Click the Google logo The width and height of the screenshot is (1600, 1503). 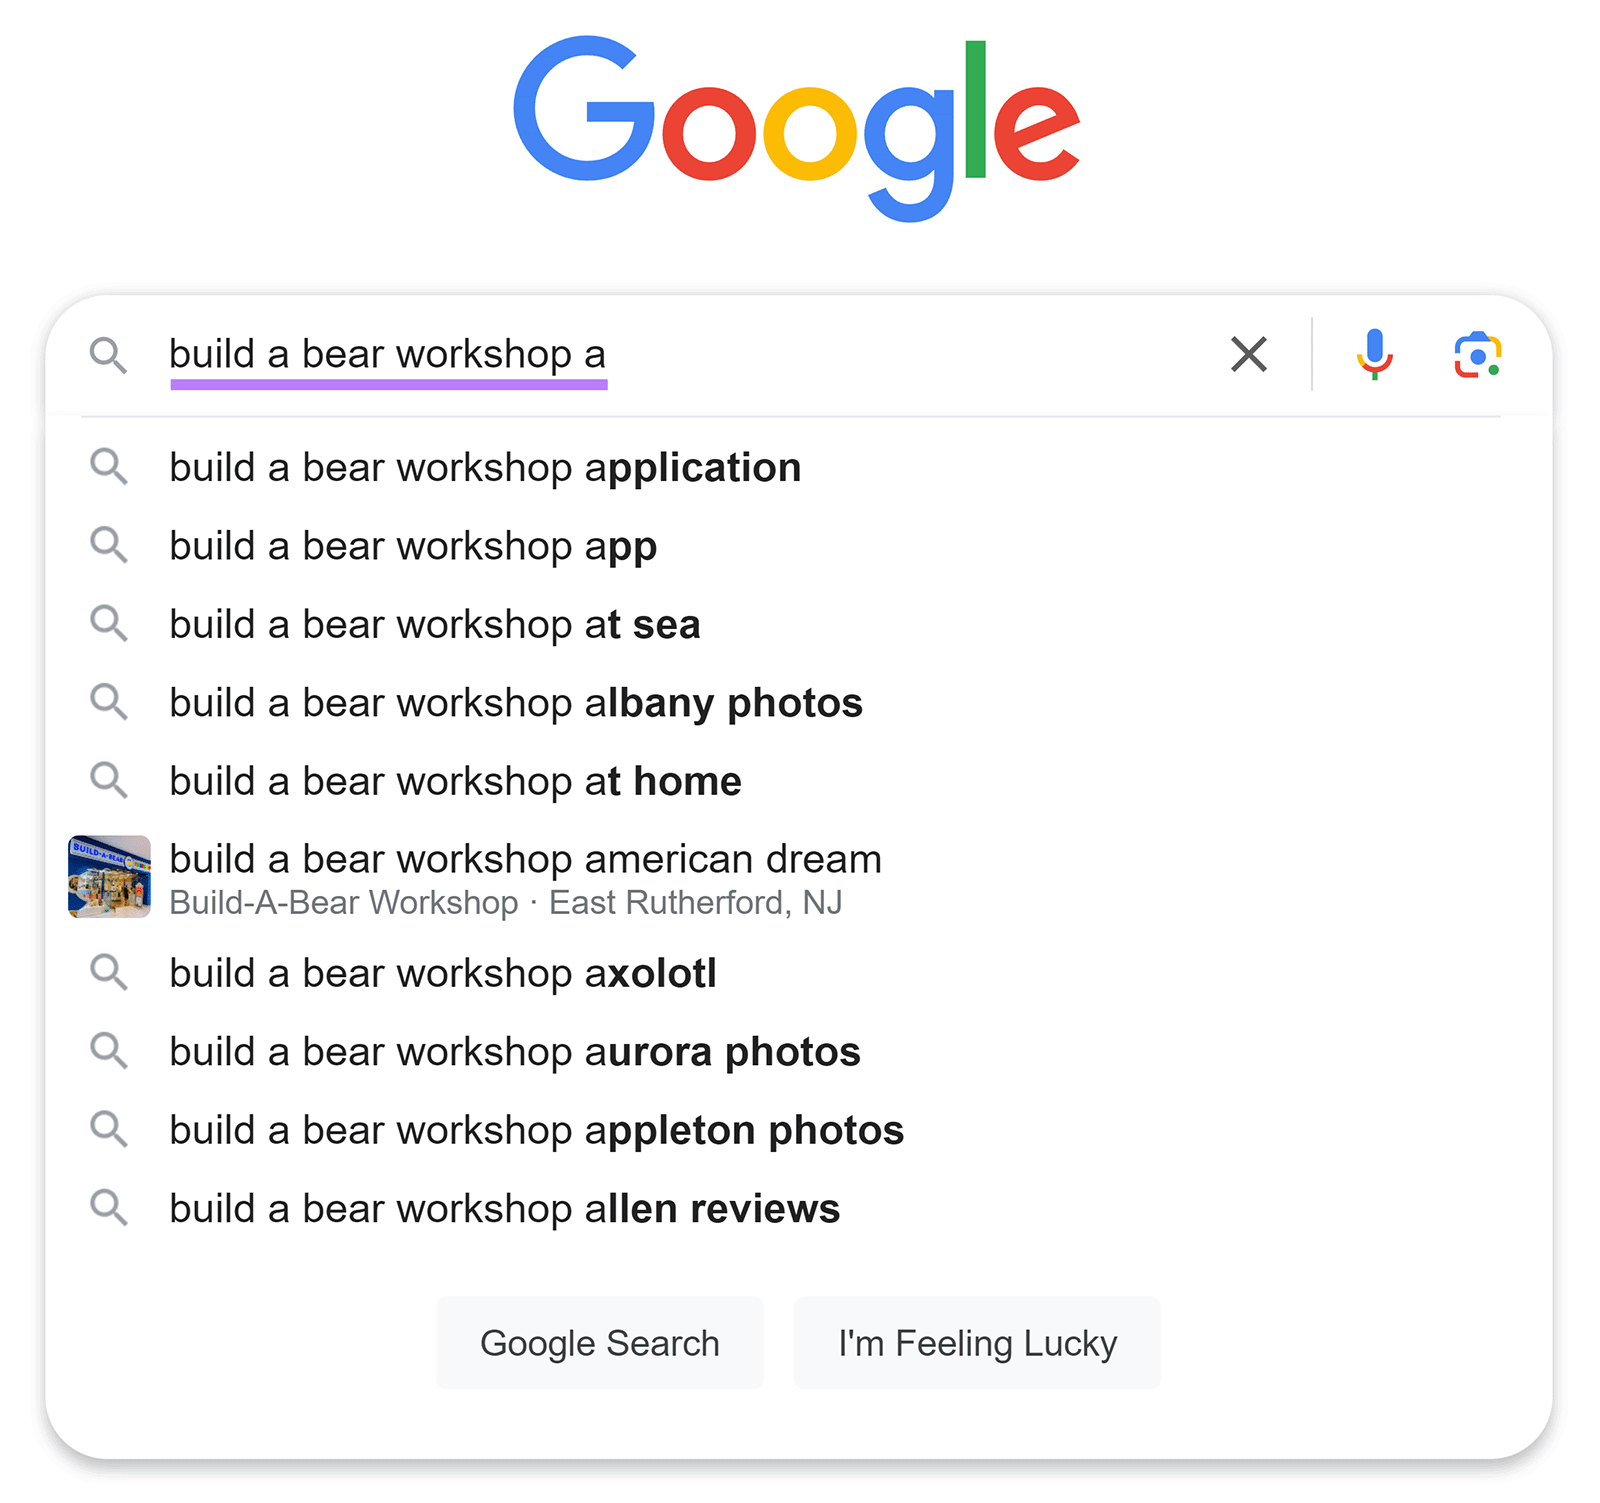[x=797, y=125]
